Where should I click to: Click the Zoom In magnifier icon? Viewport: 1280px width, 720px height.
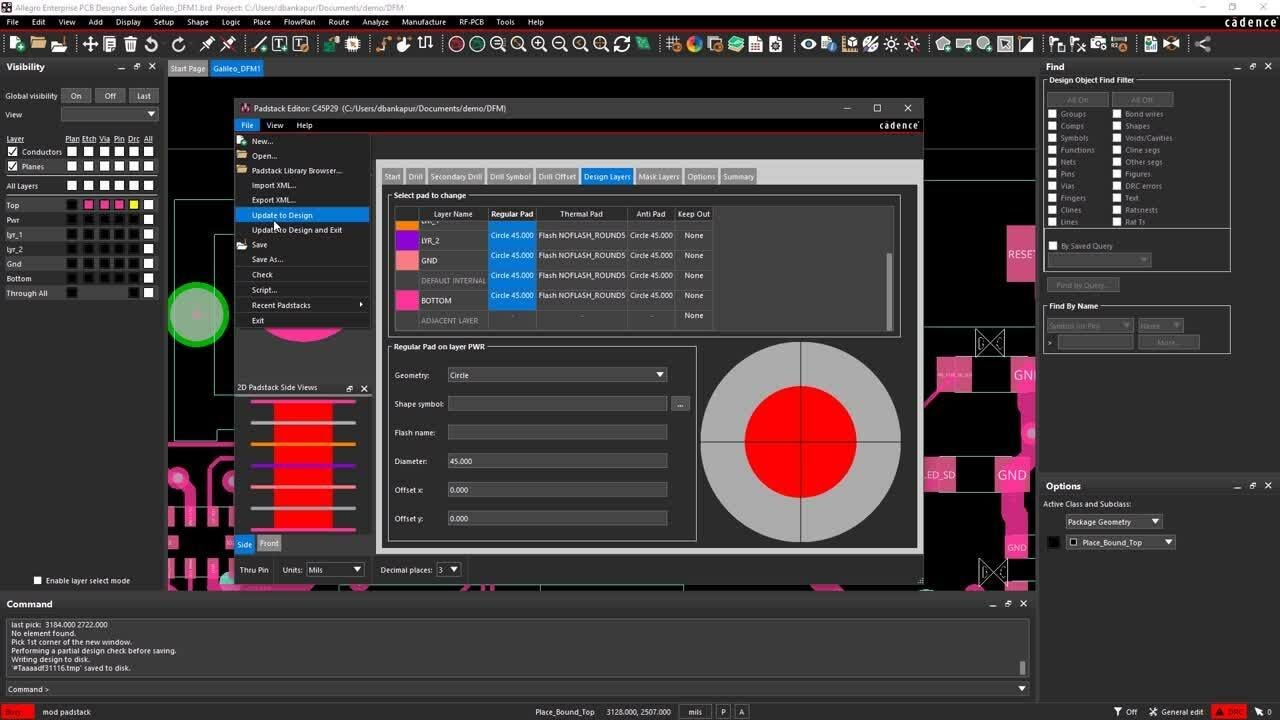(539, 44)
